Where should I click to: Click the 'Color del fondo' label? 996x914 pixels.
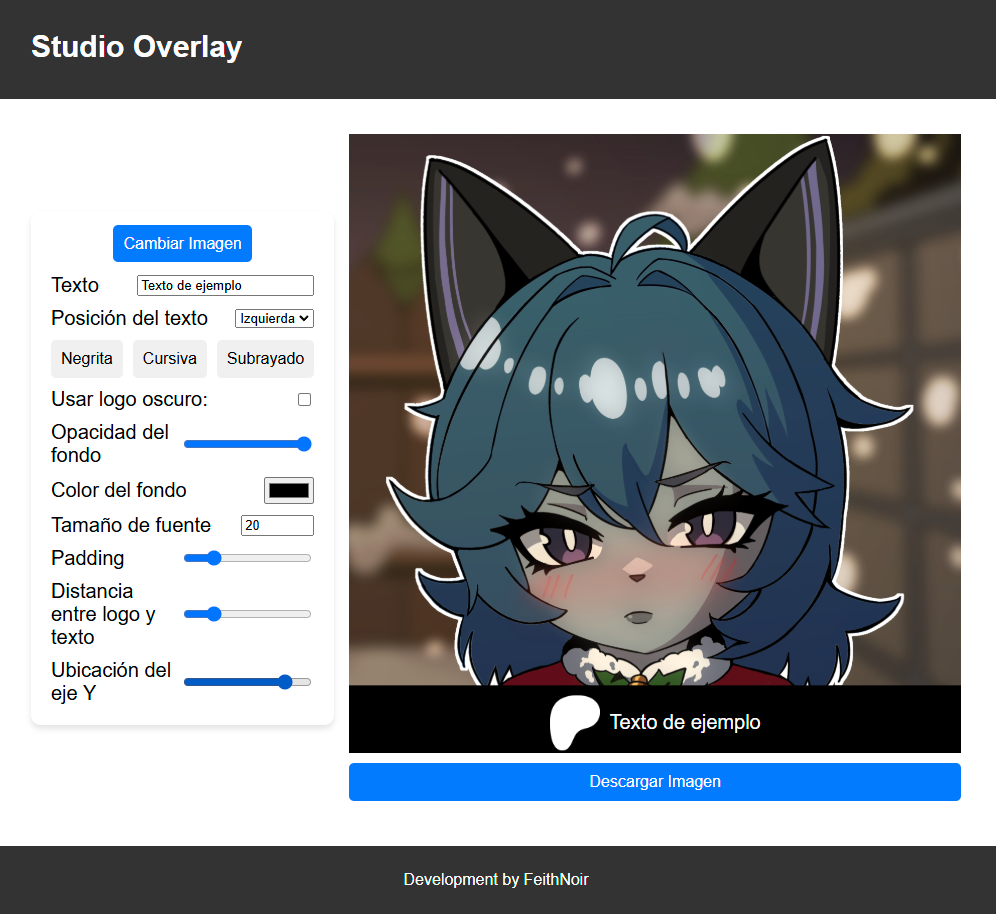[119, 490]
